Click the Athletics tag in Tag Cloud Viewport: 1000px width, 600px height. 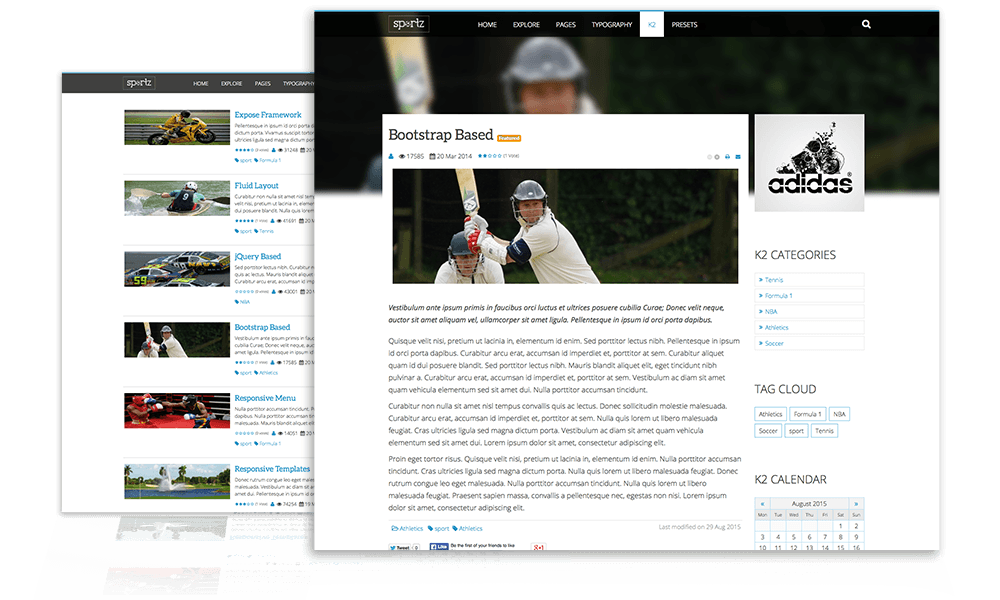tap(770, 414)
